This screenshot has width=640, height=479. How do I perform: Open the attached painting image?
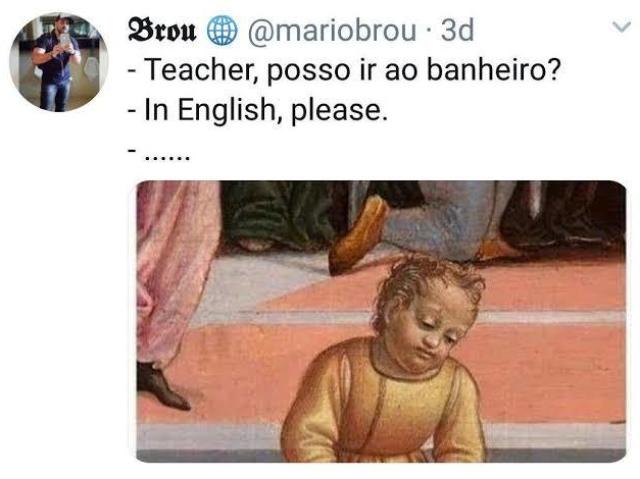tap(381, 322)
